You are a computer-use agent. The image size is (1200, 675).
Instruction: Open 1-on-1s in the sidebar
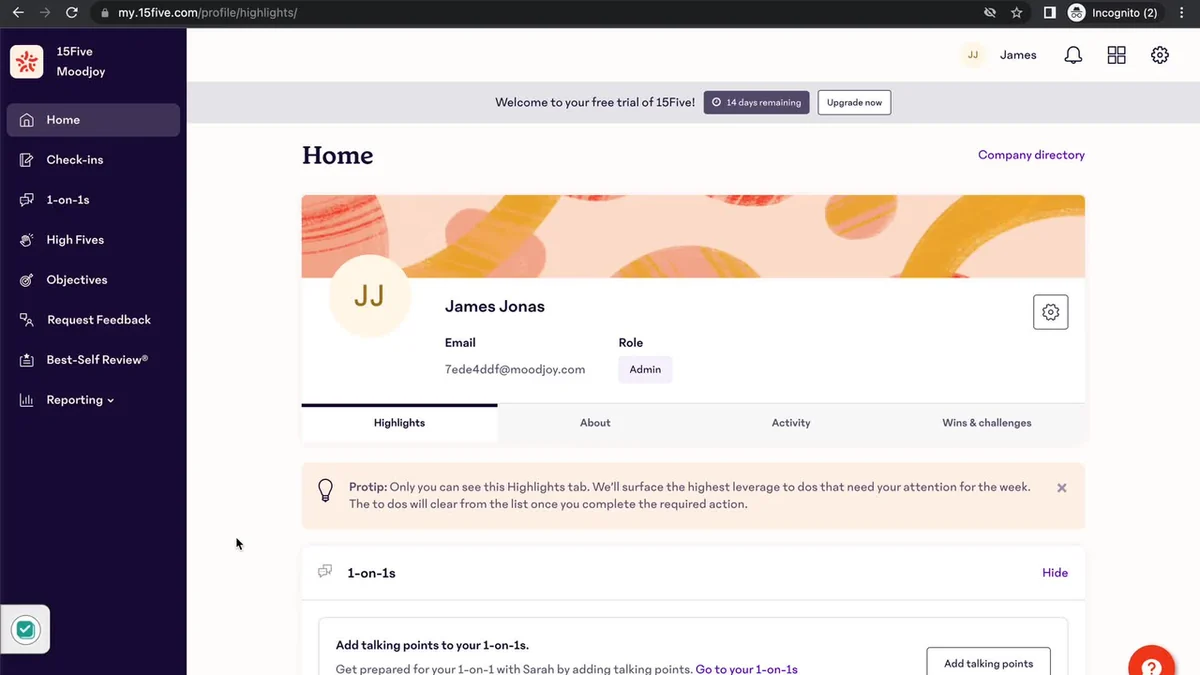tap(93, 200)
